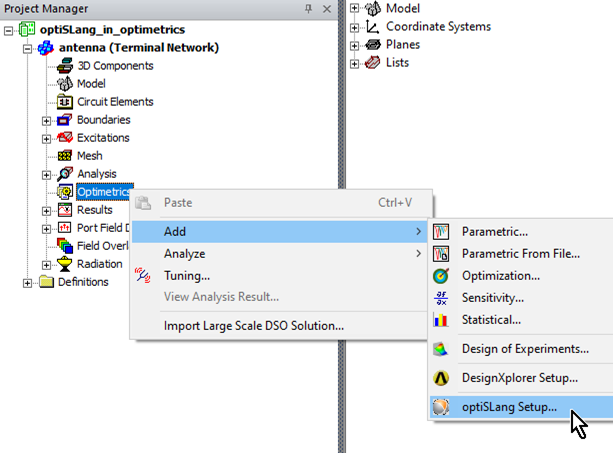
Task: Select the Optimetrics tree item
Action: click(105, 192)
